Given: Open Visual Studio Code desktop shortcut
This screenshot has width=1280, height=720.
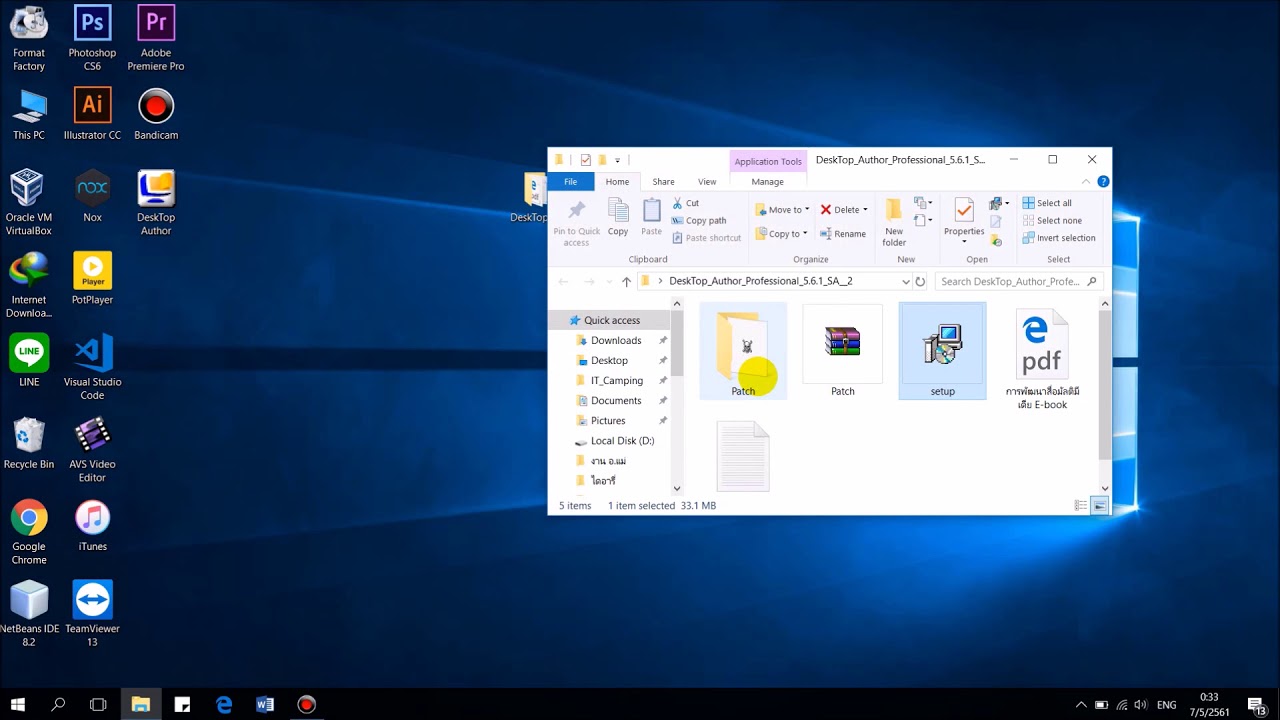Looking at the screenshot, I should tap(92, 367).
